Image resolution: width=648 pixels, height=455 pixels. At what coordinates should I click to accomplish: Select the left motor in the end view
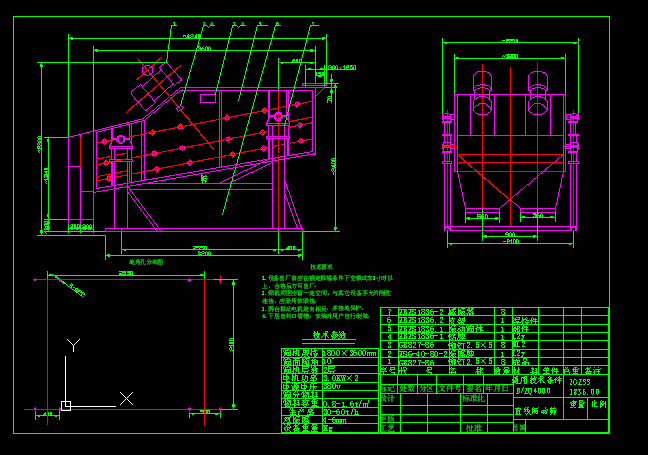click(x=482, y=93)
